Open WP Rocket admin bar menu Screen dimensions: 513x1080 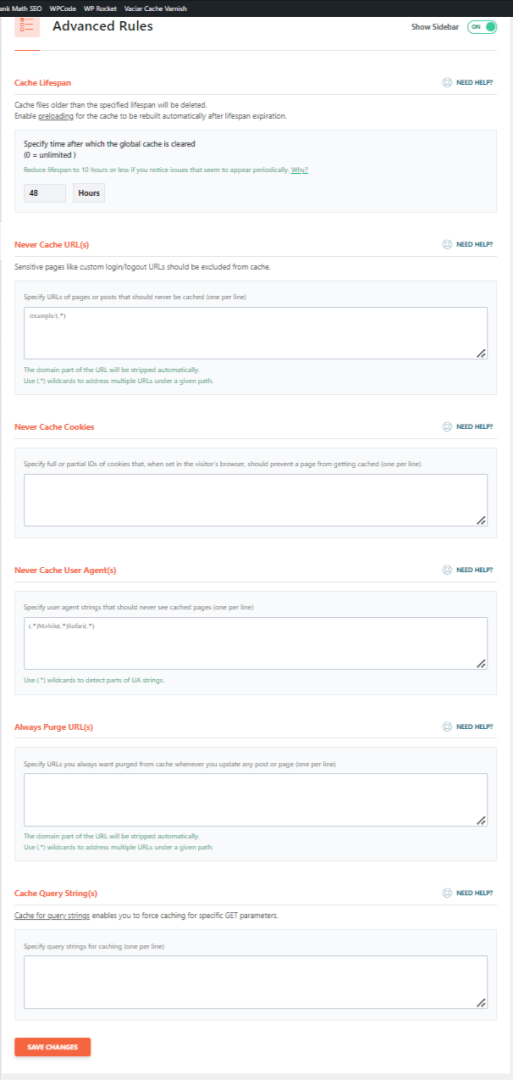pyautogui.click(x=102, y=9)
